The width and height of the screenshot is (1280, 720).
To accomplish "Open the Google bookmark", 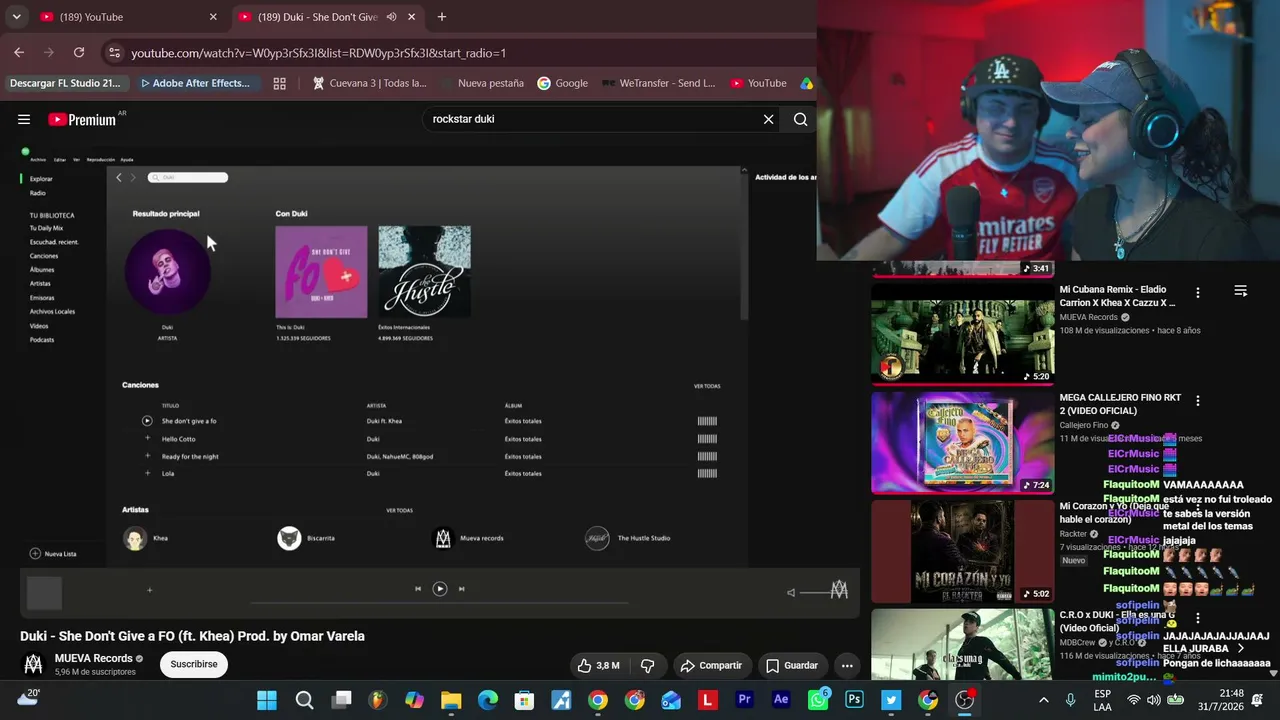I will pyautogui.click(x=562, y=83).
